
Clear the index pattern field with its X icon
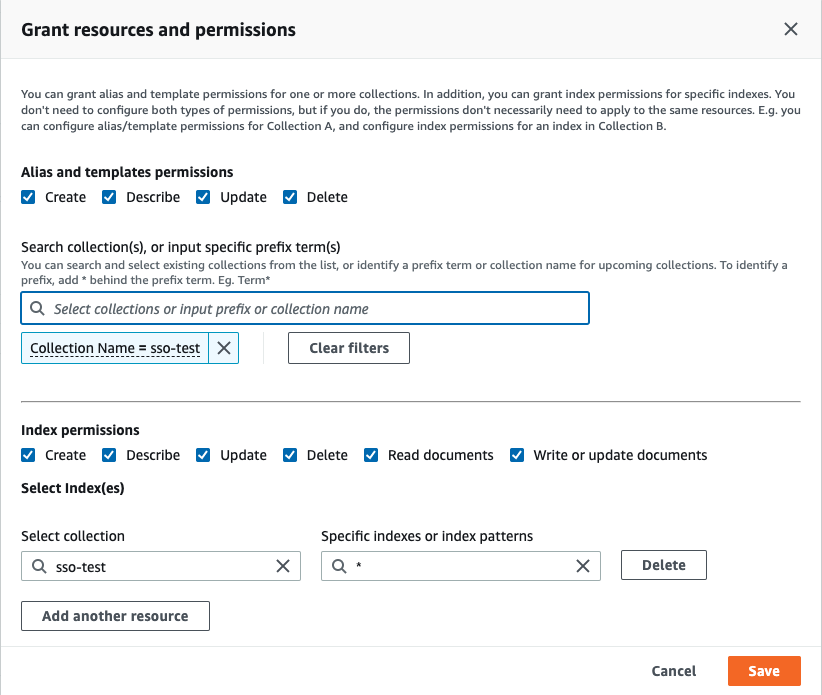[583, 566]
